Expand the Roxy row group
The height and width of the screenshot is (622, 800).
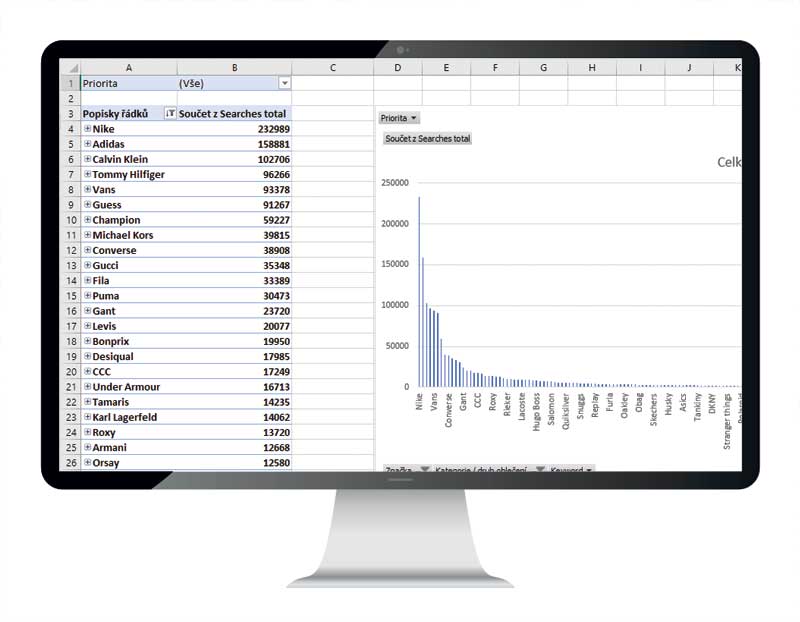87,432
